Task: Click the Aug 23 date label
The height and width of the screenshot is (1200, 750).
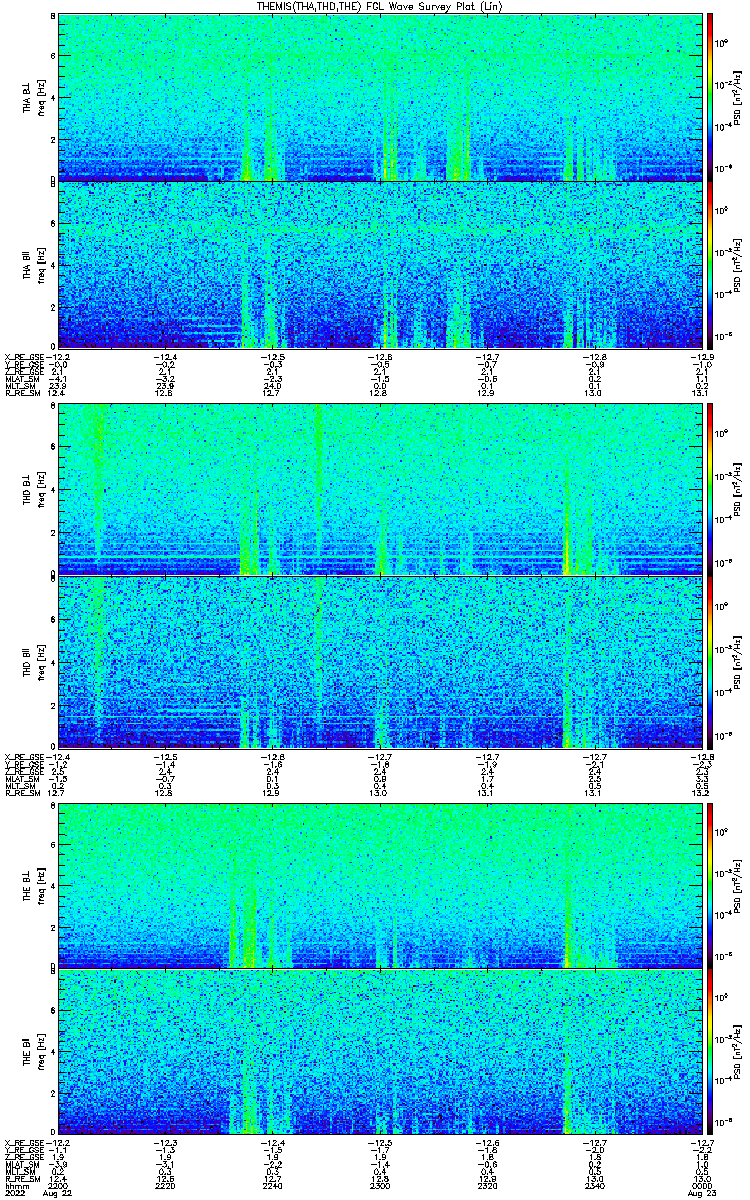Action: coord(700,1192)
